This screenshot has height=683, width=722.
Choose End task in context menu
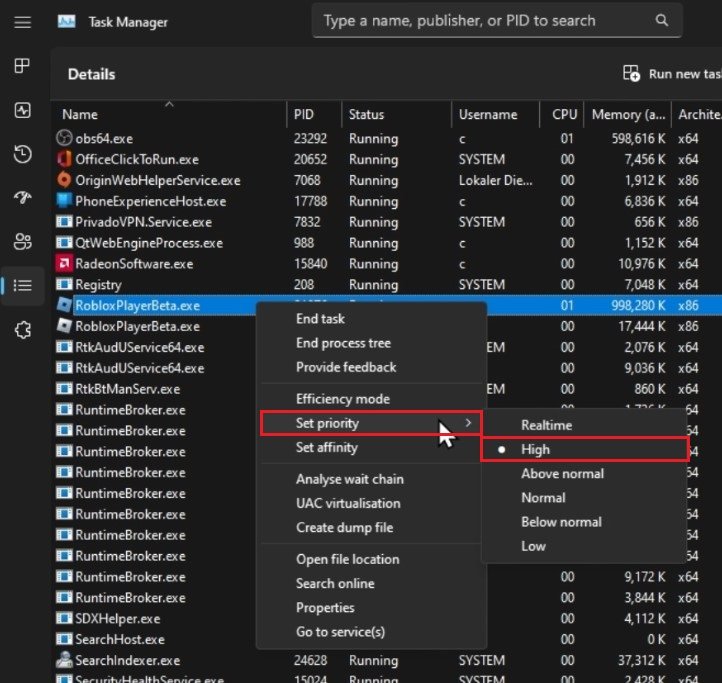tap(371, 319)
